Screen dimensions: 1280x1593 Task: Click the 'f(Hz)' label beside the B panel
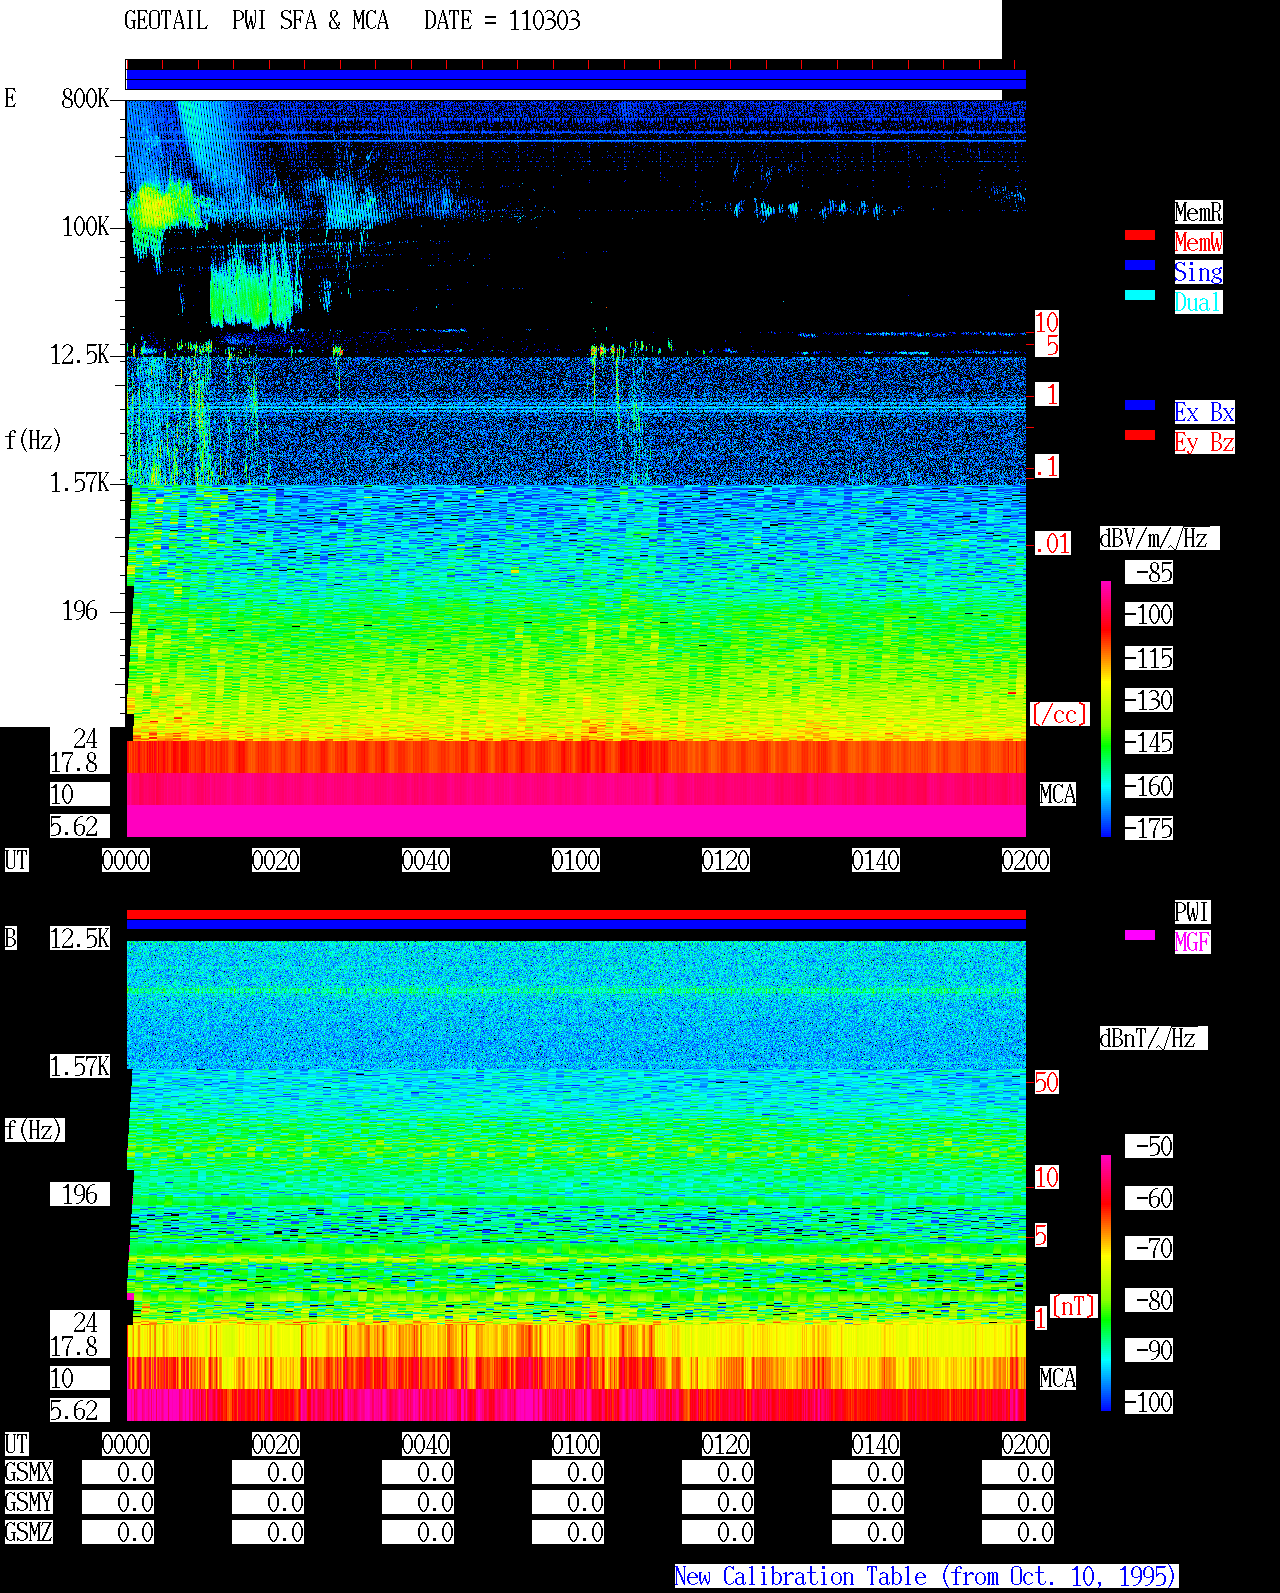point(33,1130)
